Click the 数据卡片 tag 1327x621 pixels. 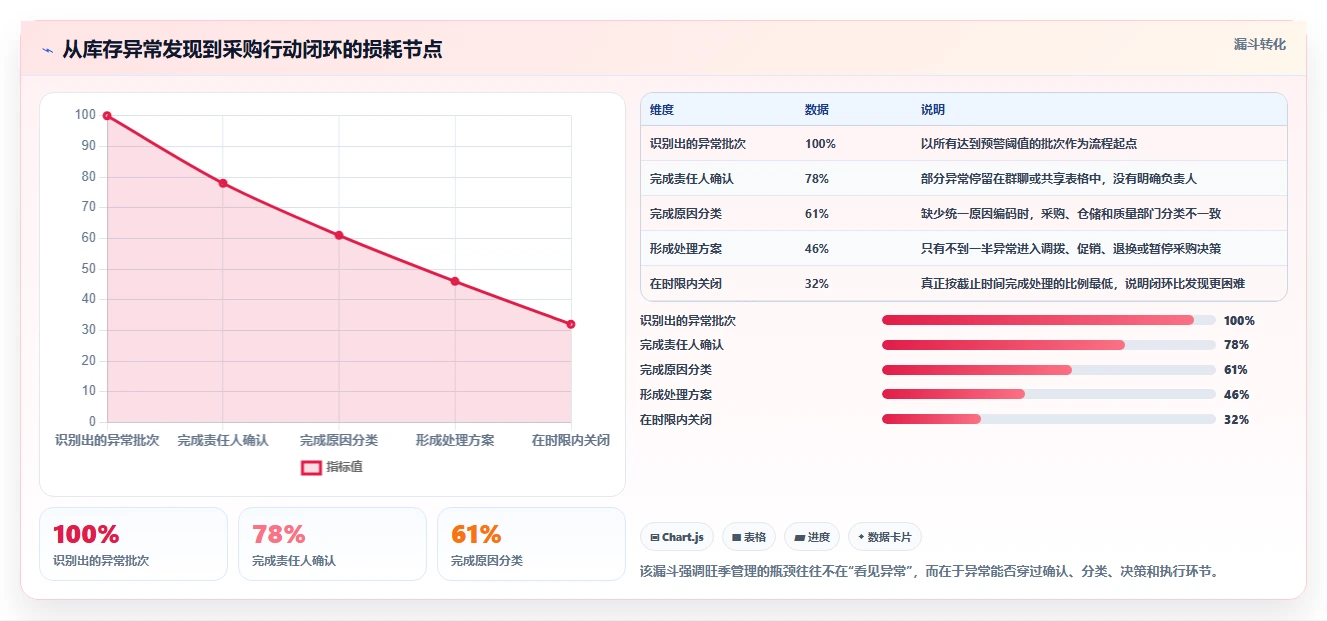tap(885, 537)
